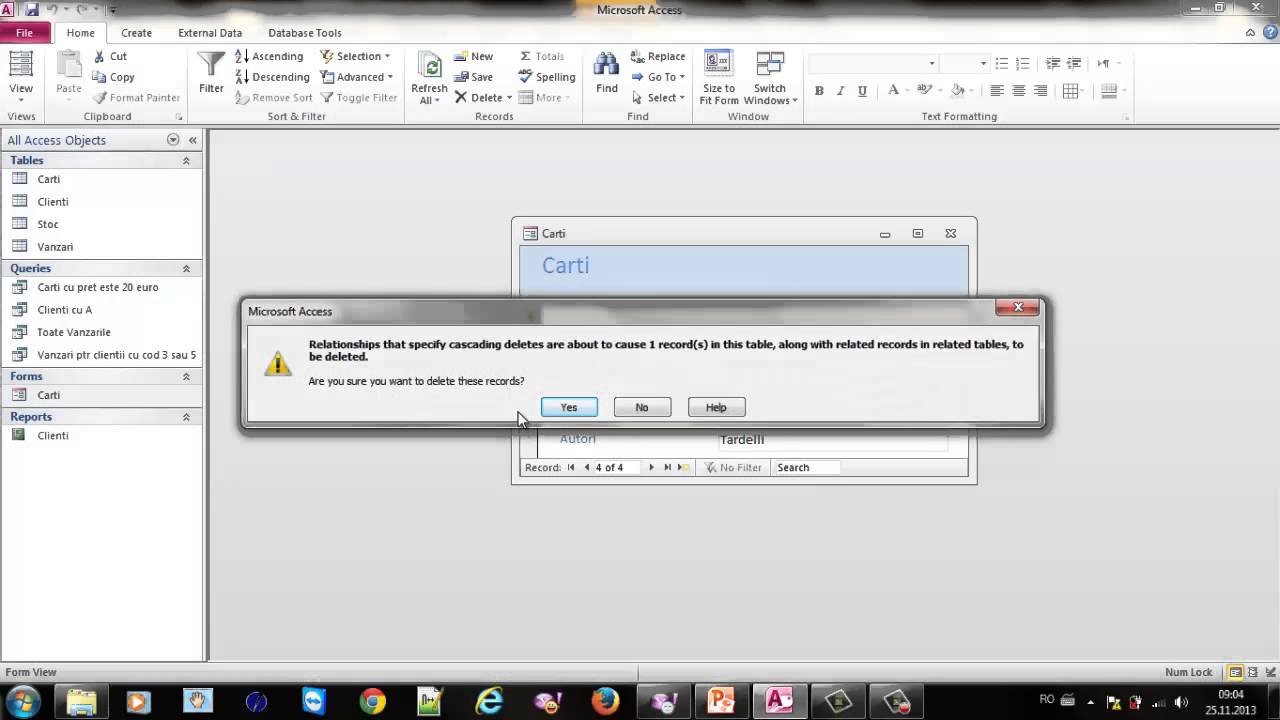Screen dimensions: 1280x720
Task: Align text left
Action: 997,91
